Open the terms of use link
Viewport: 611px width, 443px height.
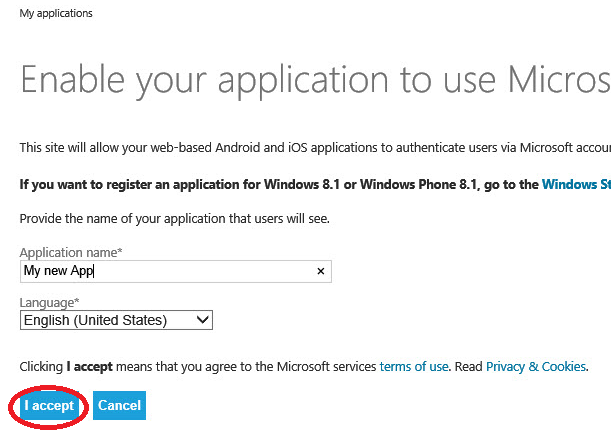click(414, 367)
